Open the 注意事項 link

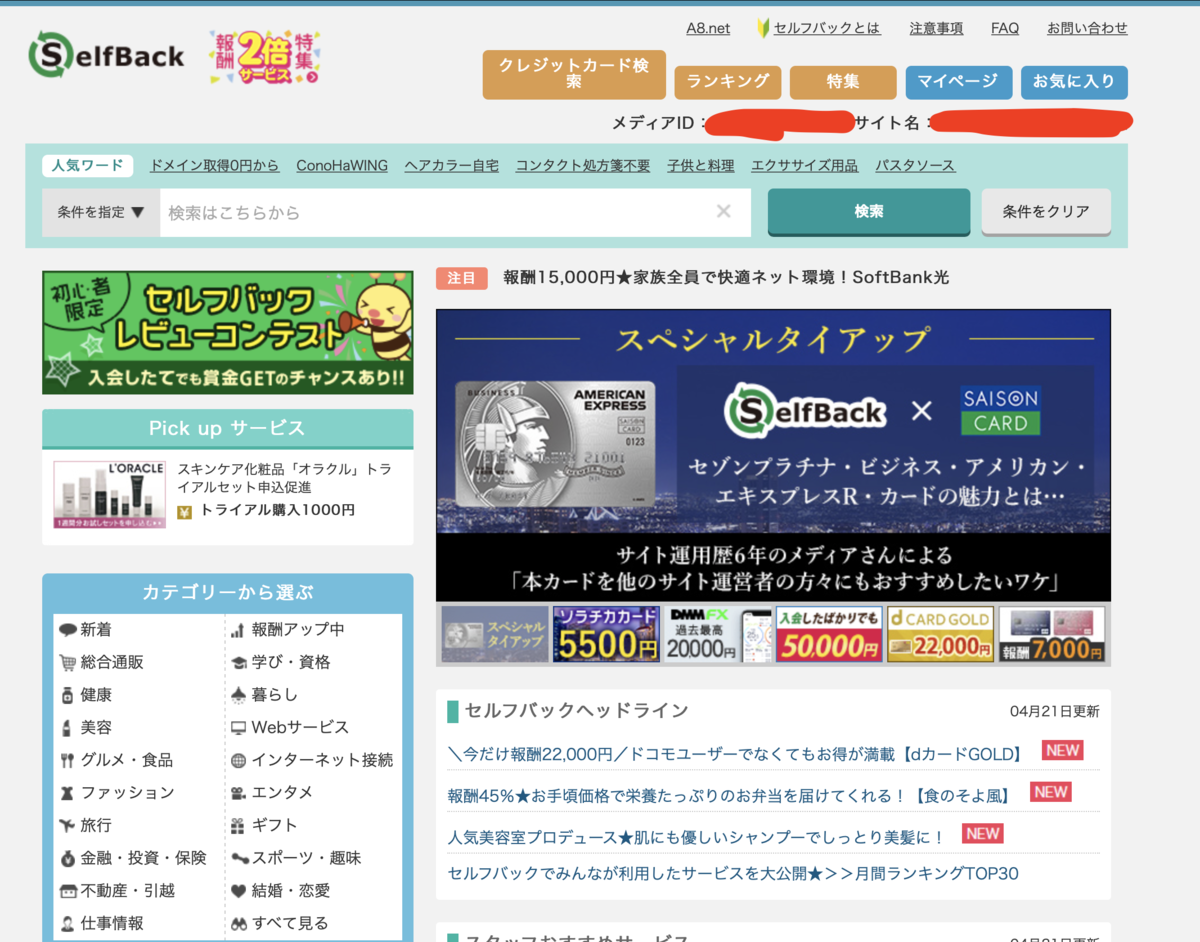(x=936, y=28)
